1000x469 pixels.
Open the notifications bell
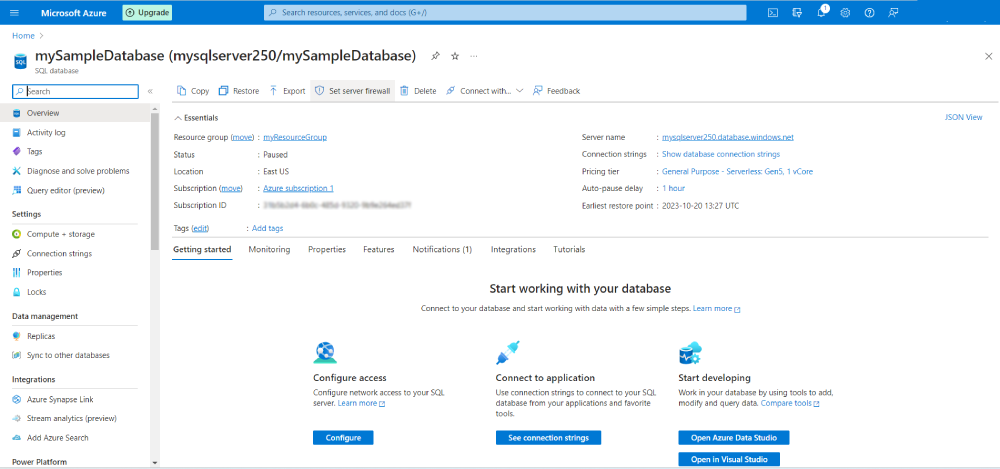(821, 12)
